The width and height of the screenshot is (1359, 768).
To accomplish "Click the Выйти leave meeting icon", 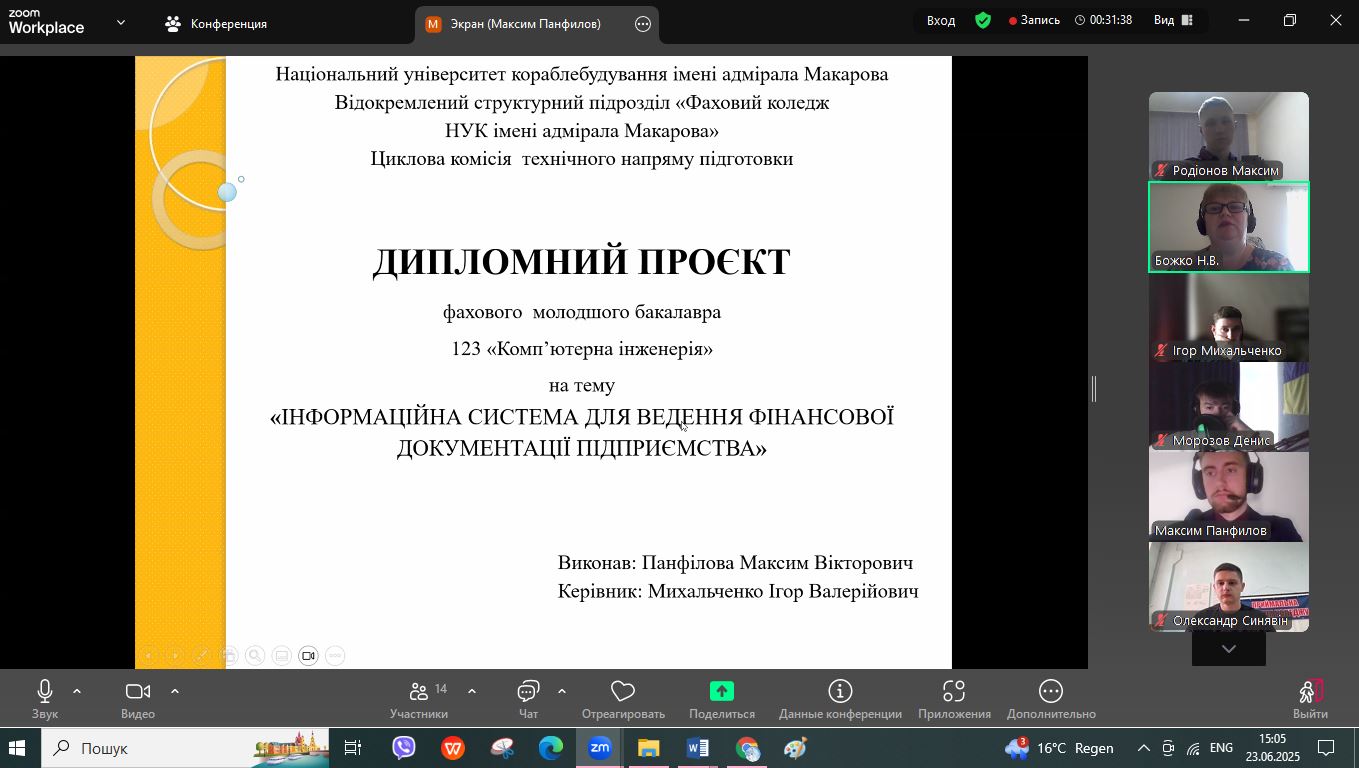I will [1310, 691].
